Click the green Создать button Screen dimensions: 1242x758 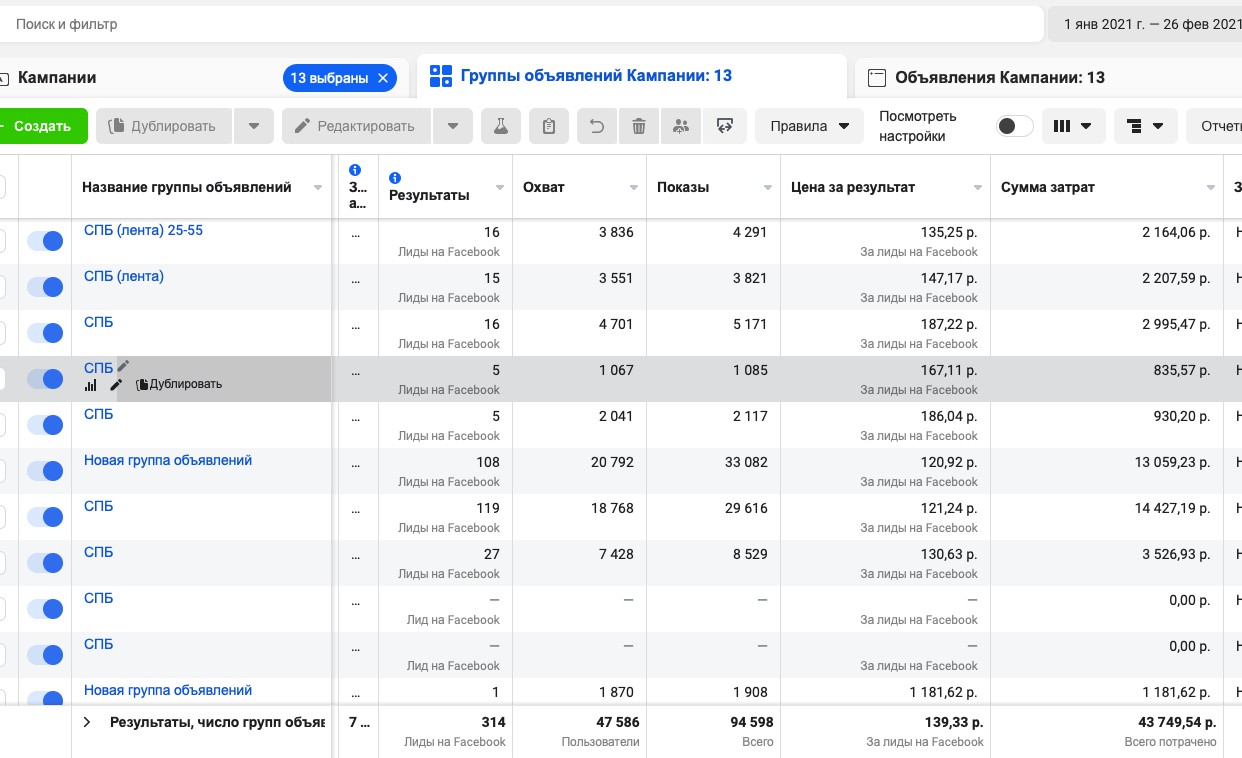42,126
